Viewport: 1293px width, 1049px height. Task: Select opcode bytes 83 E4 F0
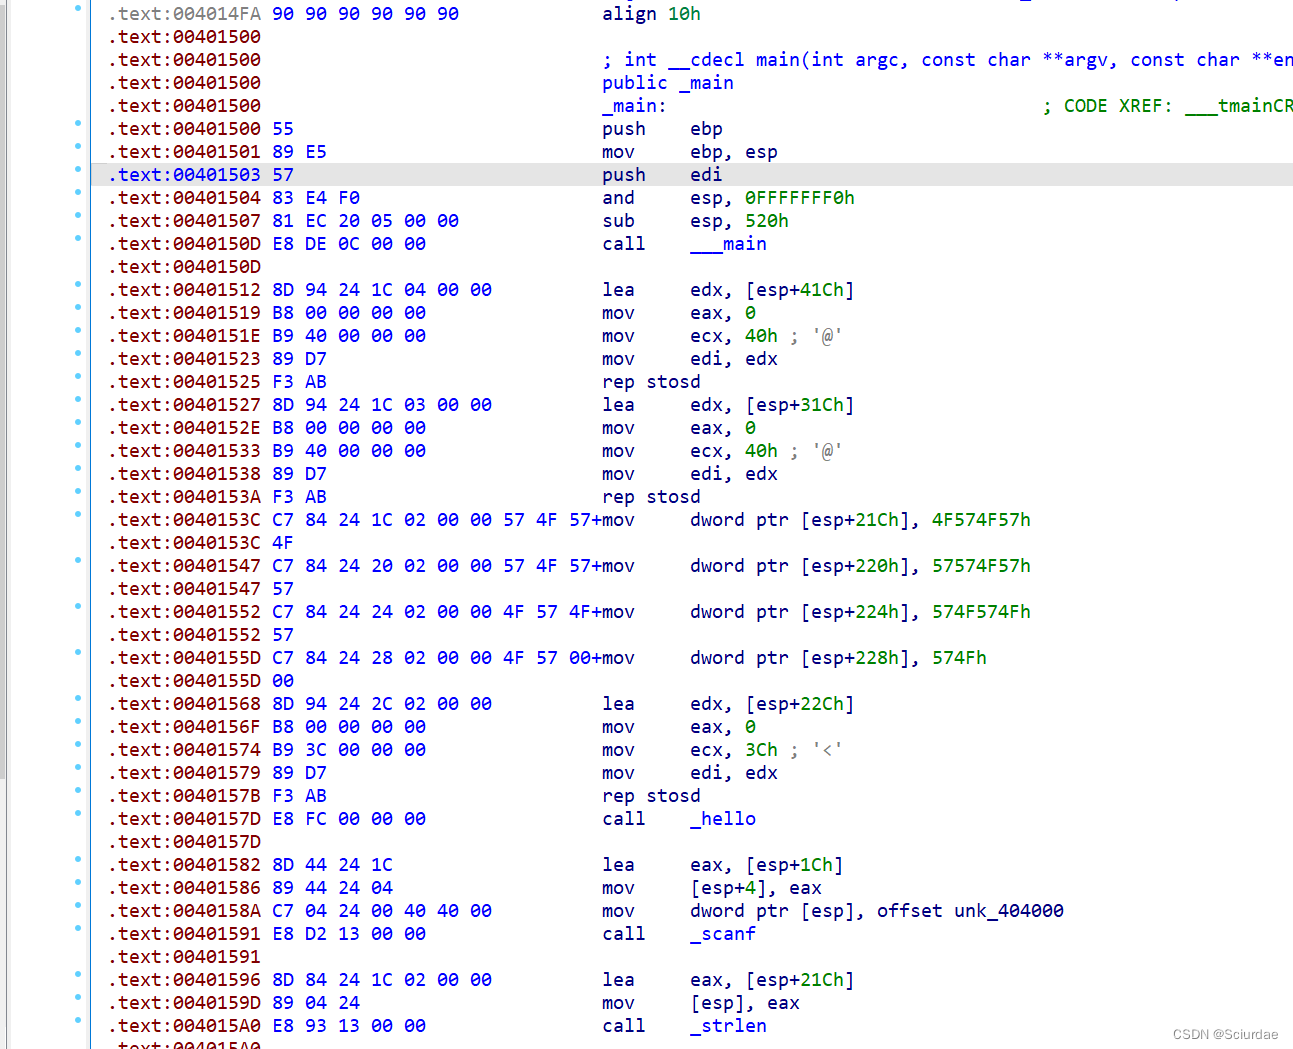click(x=316, y=198)
